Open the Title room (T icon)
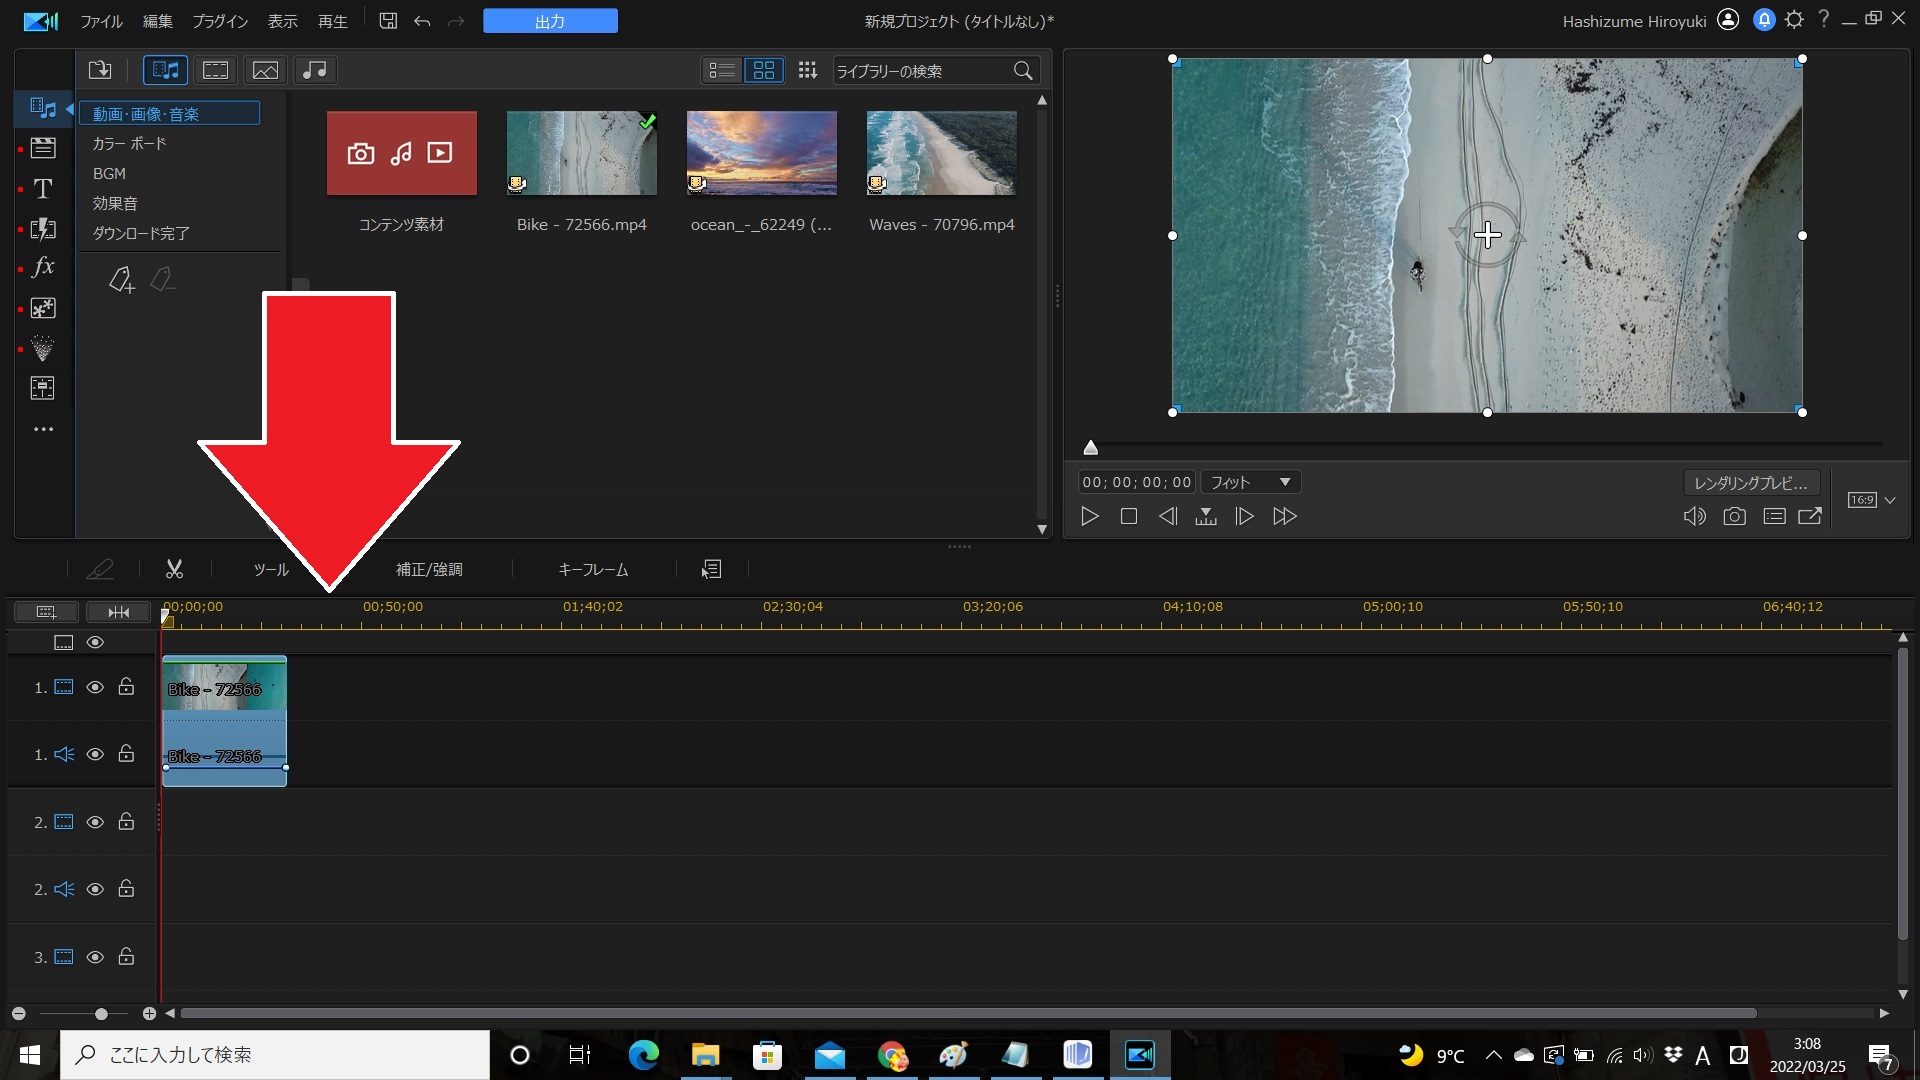Viewport: 1920px width, 1080px height. 43,189
